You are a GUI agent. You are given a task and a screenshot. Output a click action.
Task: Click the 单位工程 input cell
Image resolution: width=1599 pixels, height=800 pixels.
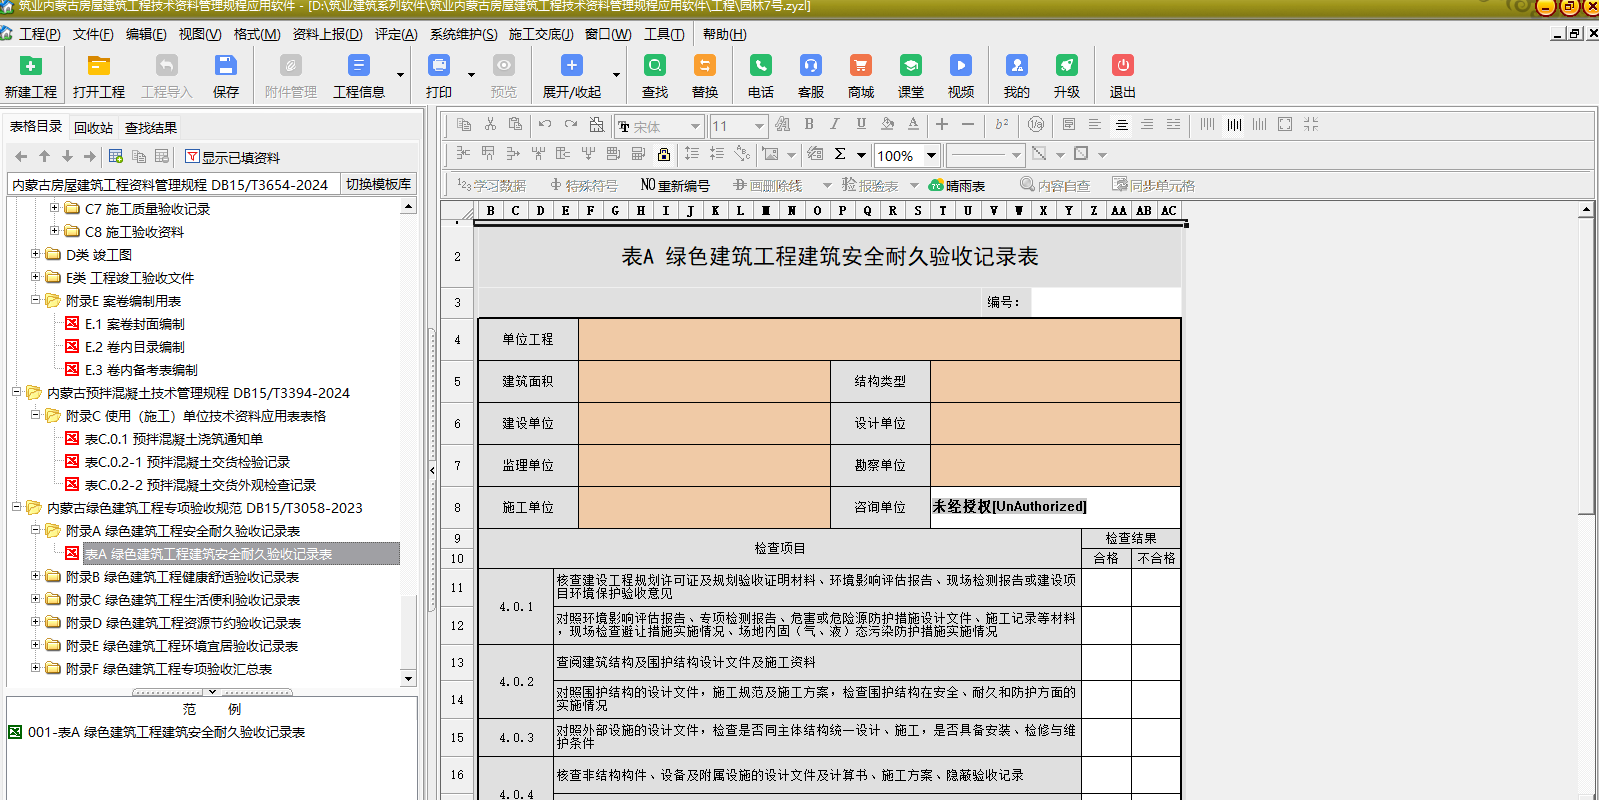pos(879,339)
